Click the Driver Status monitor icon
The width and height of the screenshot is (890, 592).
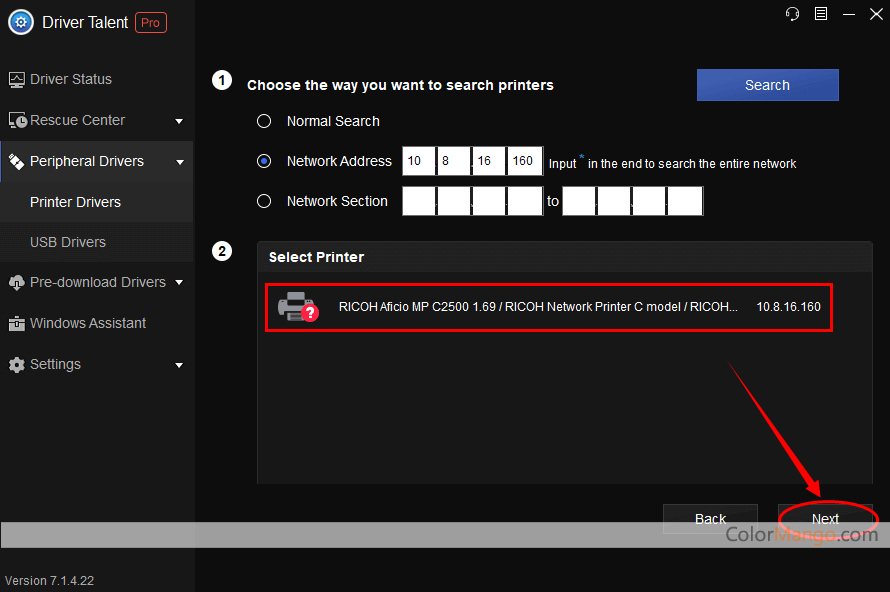point(17,80)
